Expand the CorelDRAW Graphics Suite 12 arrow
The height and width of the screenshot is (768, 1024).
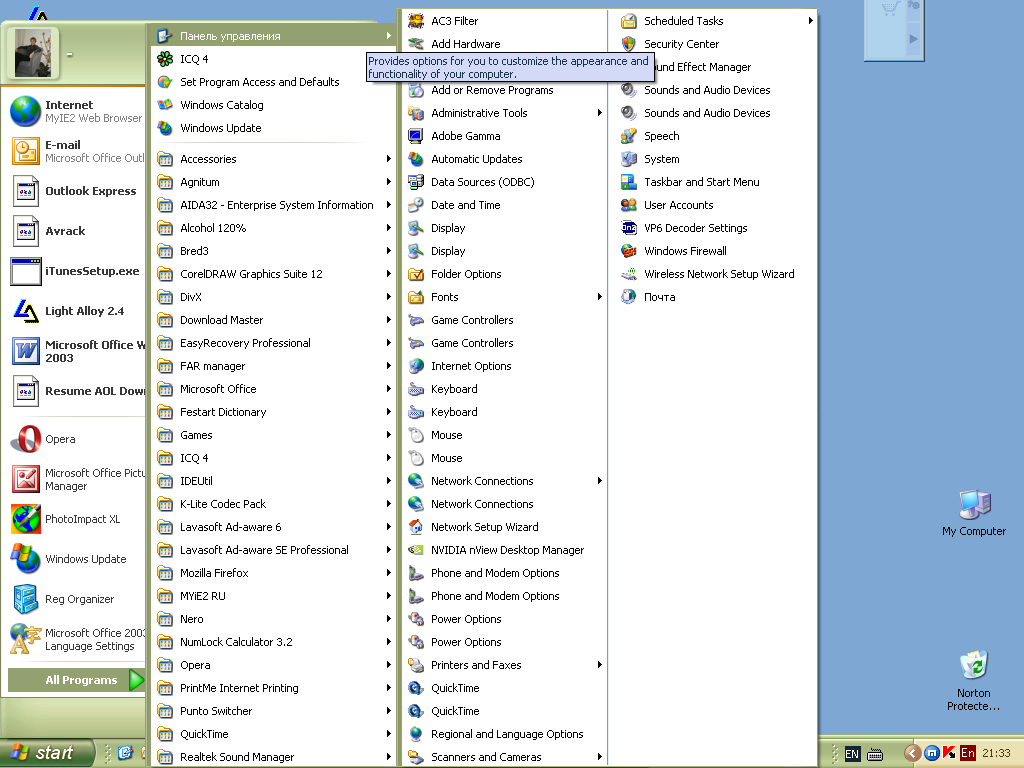tap(389, 274)
